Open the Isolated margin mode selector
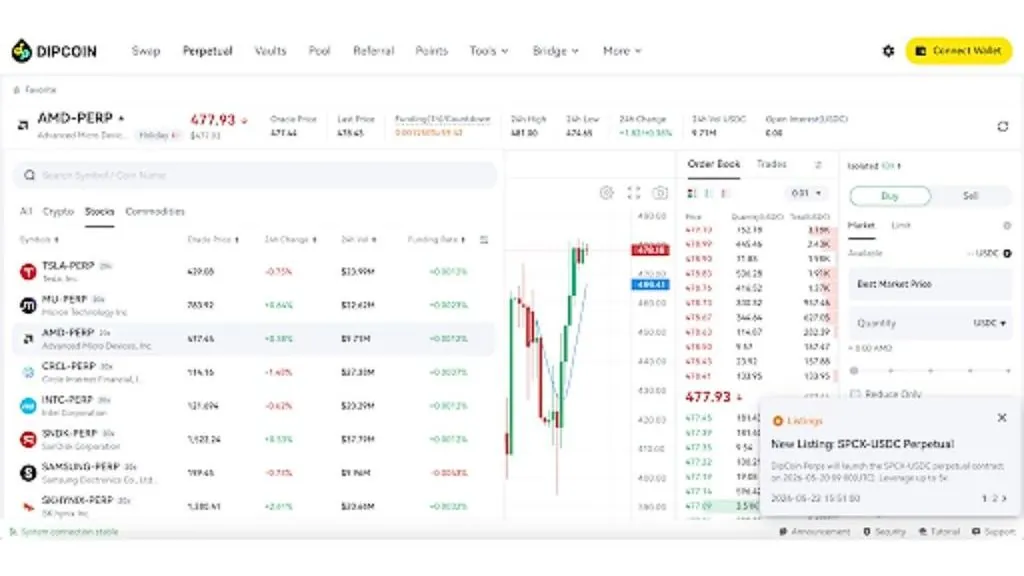1024x576 pixels. [x=874, y=166]
